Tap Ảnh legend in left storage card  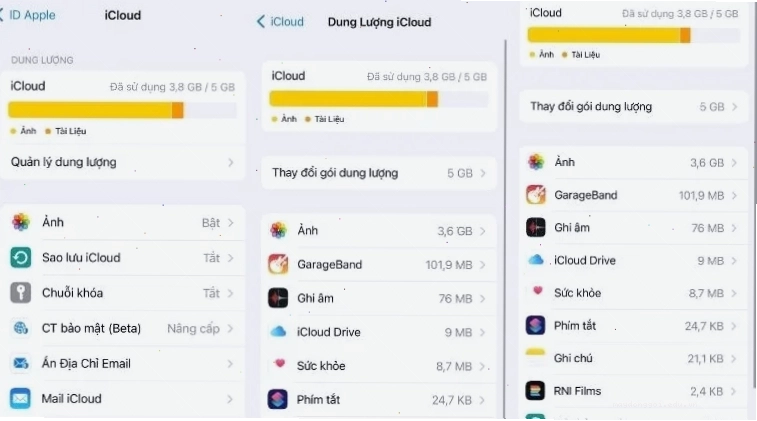coord(24,131)
